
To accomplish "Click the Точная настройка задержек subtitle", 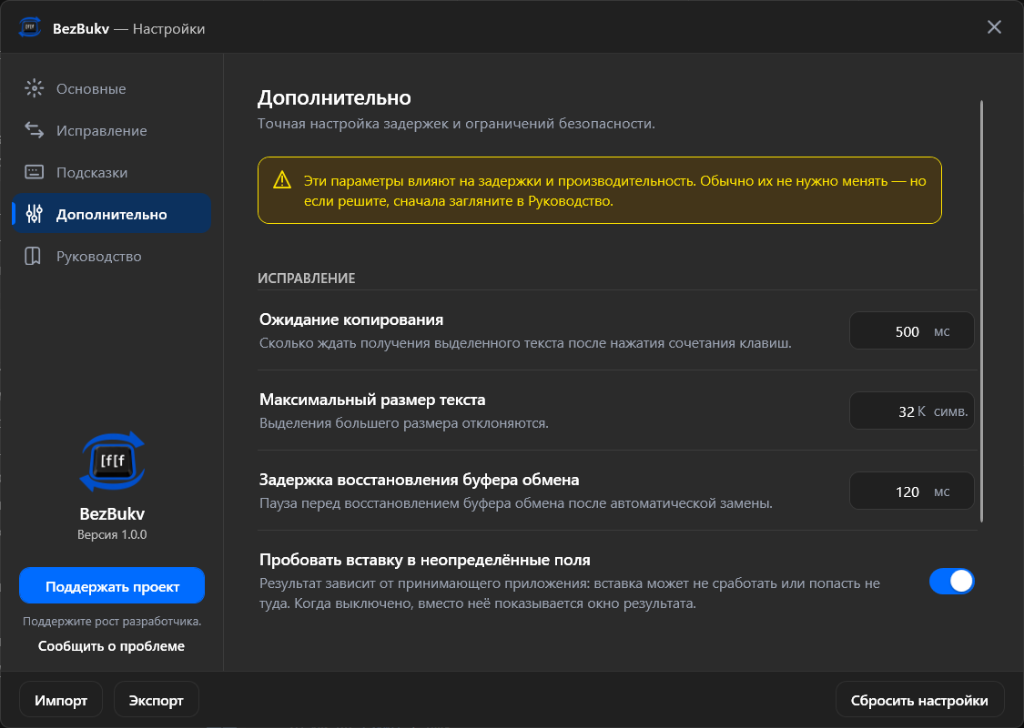I will click(456, 123).
